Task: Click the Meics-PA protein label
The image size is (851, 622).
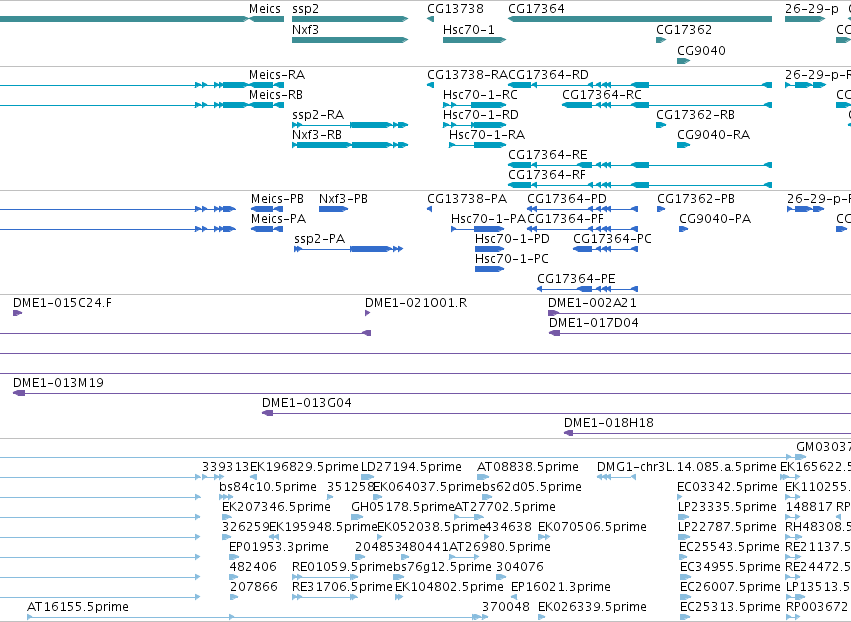Action: [x=278, y=219]
